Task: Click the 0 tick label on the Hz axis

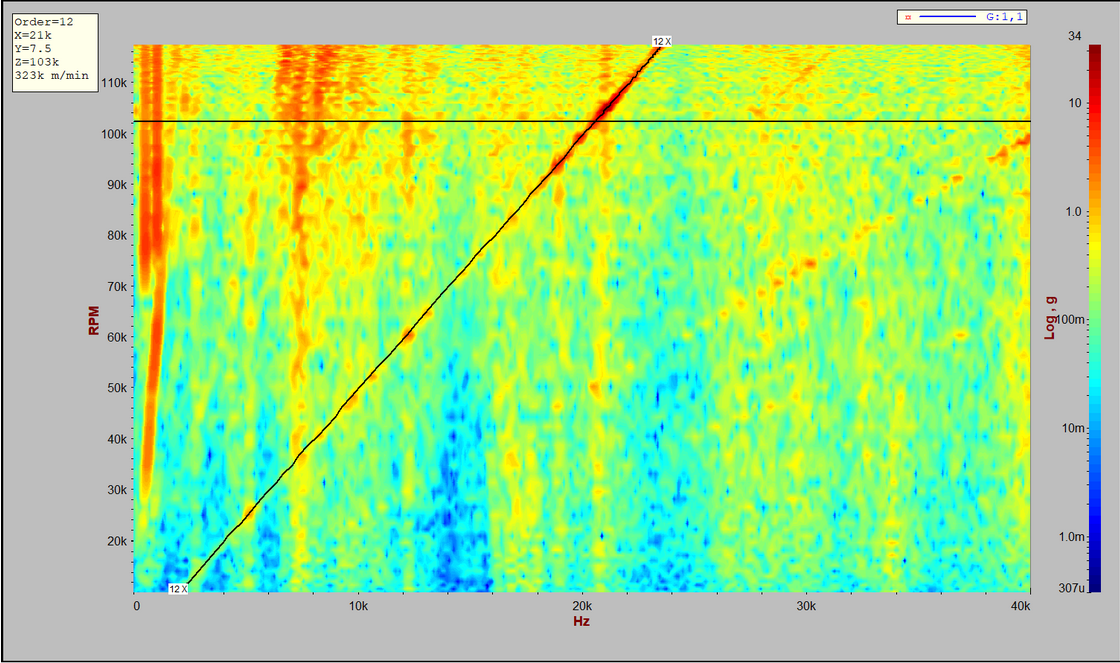Action: [x=136, y=607]
